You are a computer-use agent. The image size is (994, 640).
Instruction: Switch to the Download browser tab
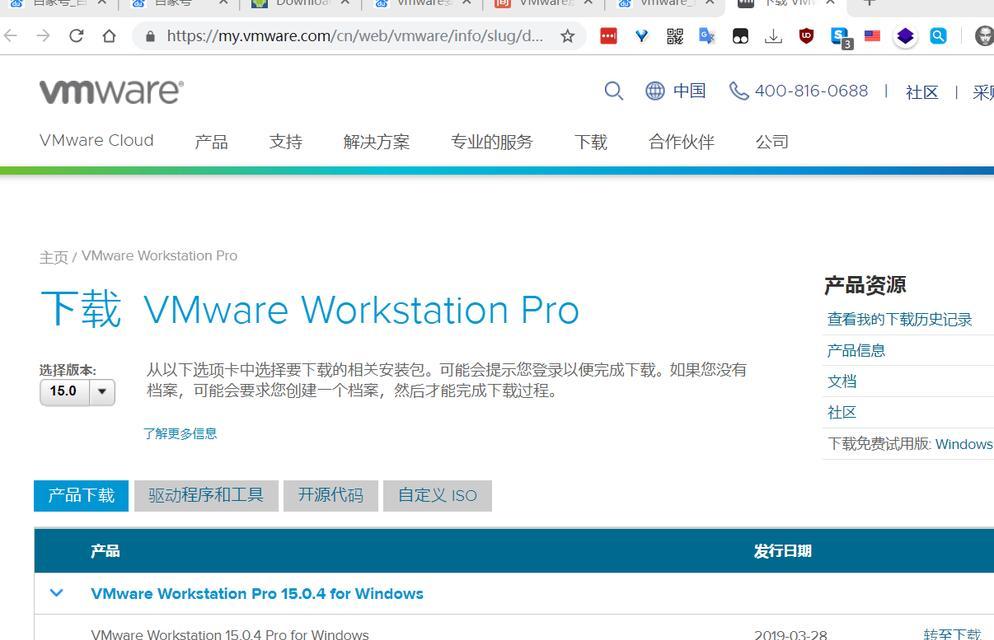click(301, 3)
